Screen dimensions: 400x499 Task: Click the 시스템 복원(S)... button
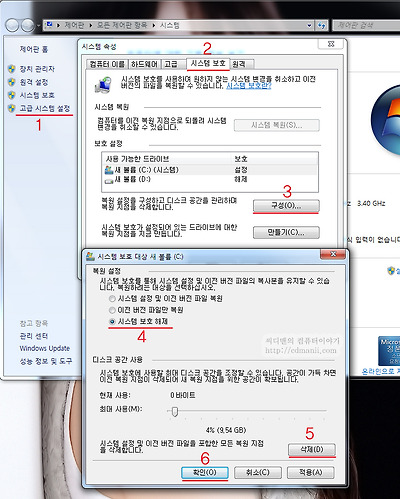coord(277,125)
